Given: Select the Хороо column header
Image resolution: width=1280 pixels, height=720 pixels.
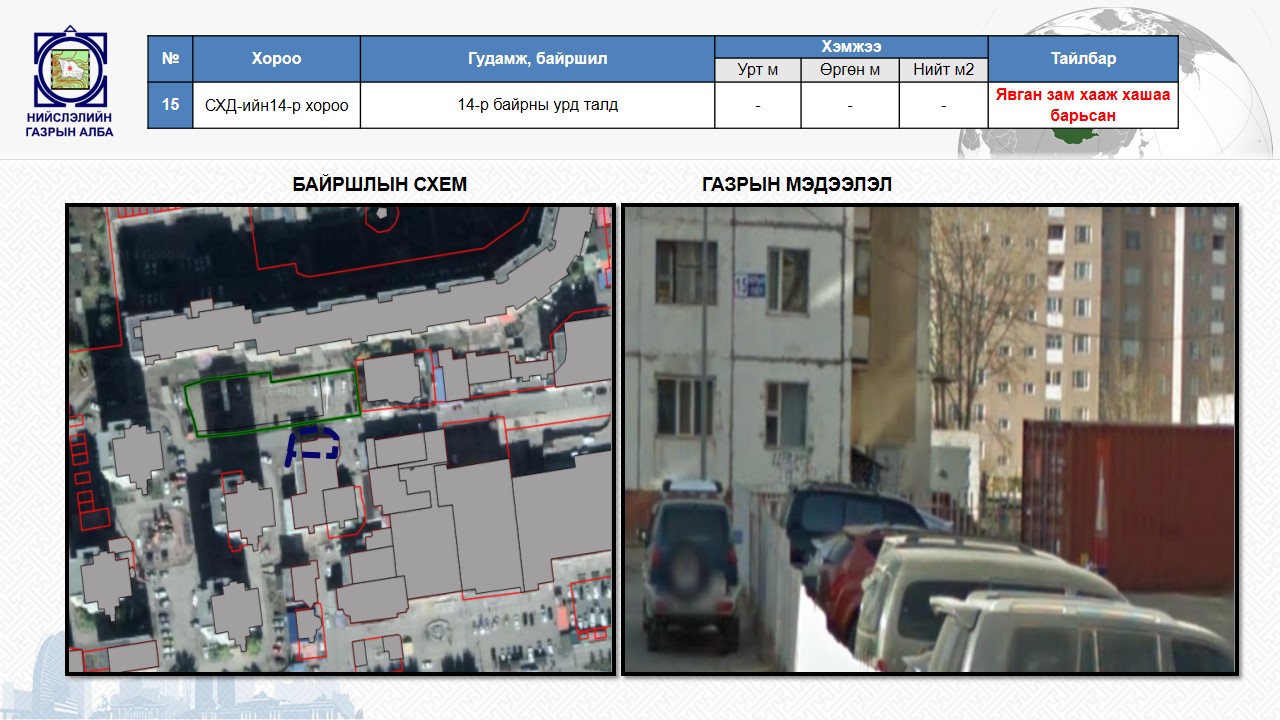Looking at the screenshot, I should [x=276, y=59].
